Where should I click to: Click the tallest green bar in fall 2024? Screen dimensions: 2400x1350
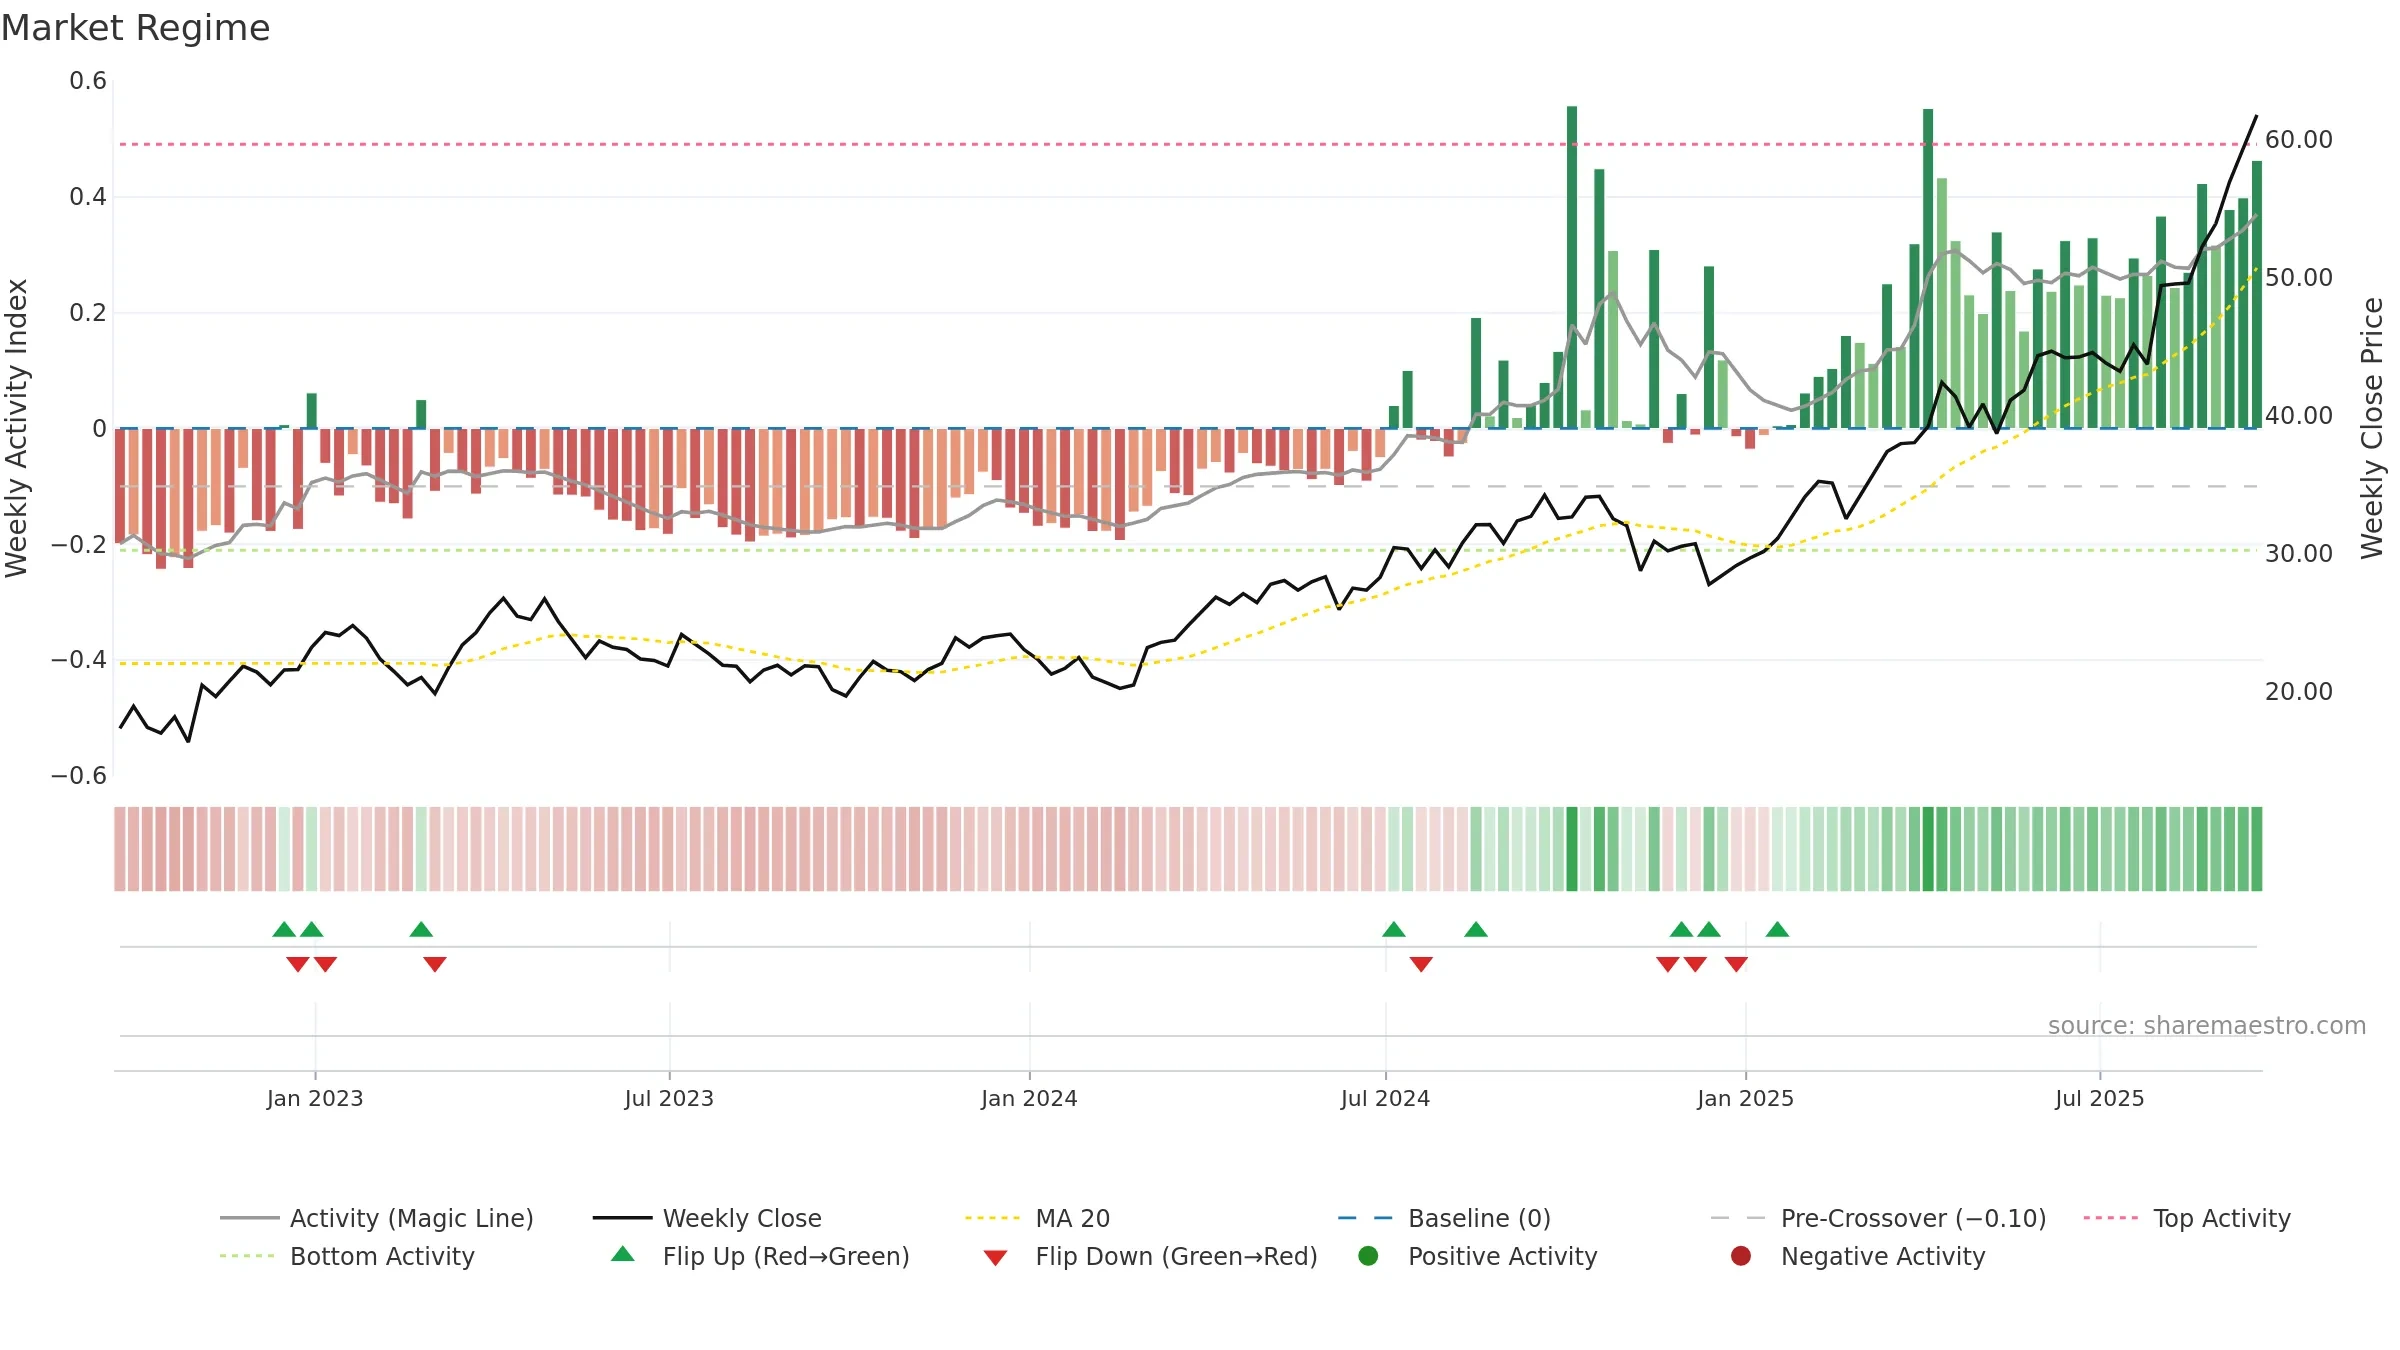pos(1572,267)
